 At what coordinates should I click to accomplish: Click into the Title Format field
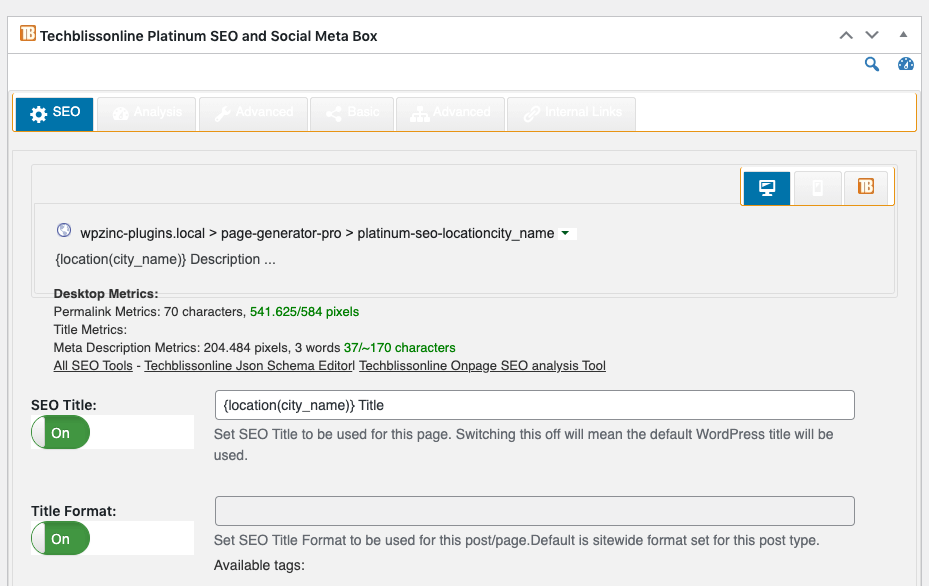[x=534, y=511]
